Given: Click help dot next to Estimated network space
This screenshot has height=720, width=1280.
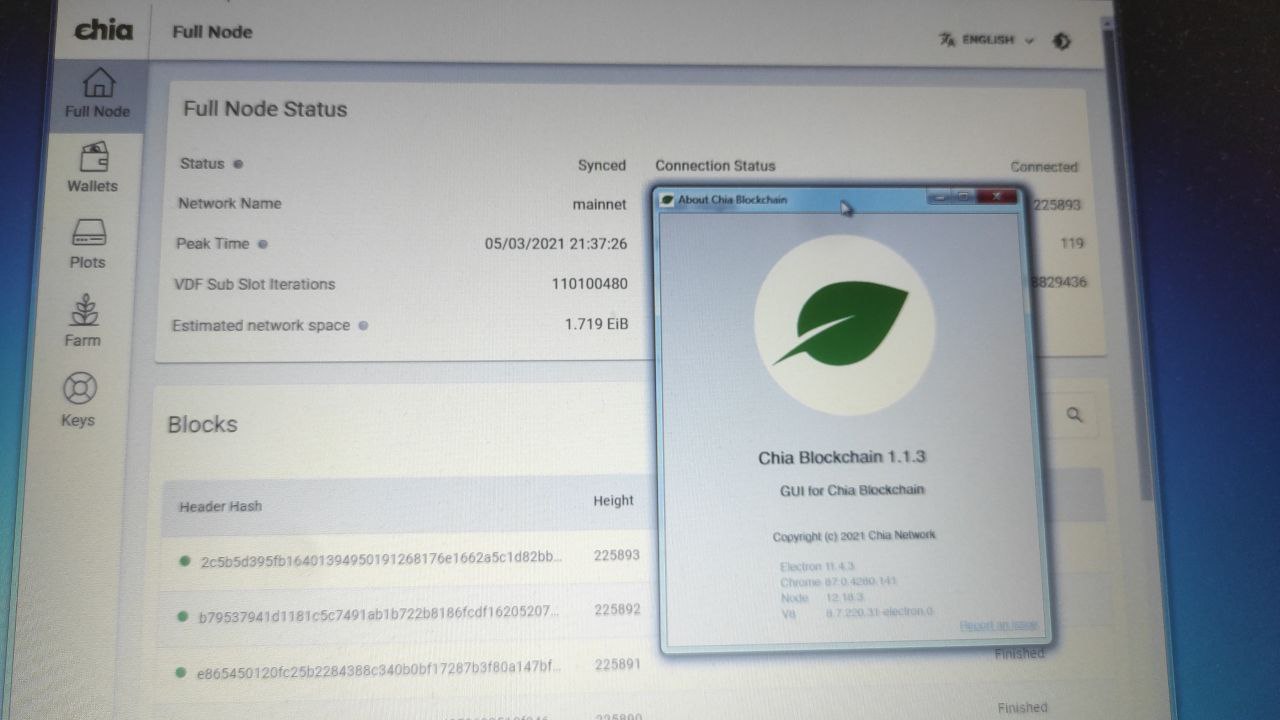Looking at the screenshot, I should tap(363, 325).
